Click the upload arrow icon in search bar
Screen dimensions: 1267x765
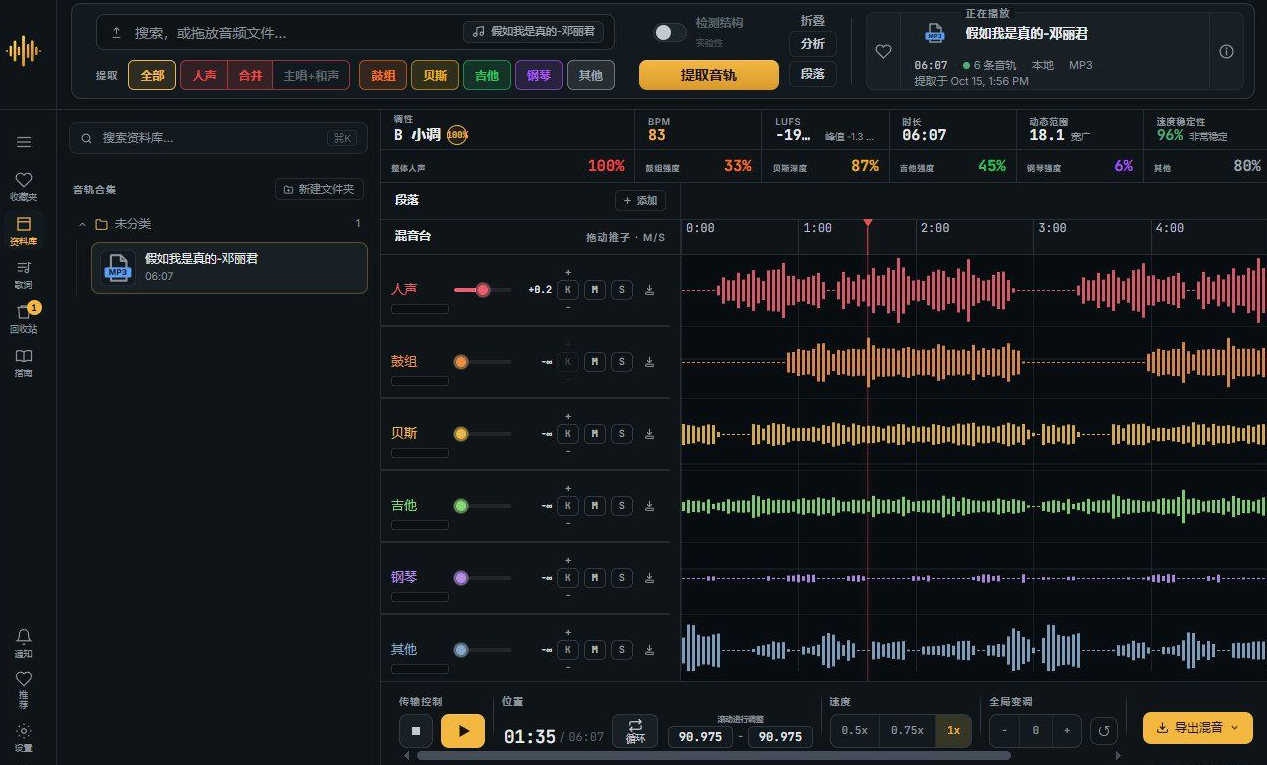point(116,33)
